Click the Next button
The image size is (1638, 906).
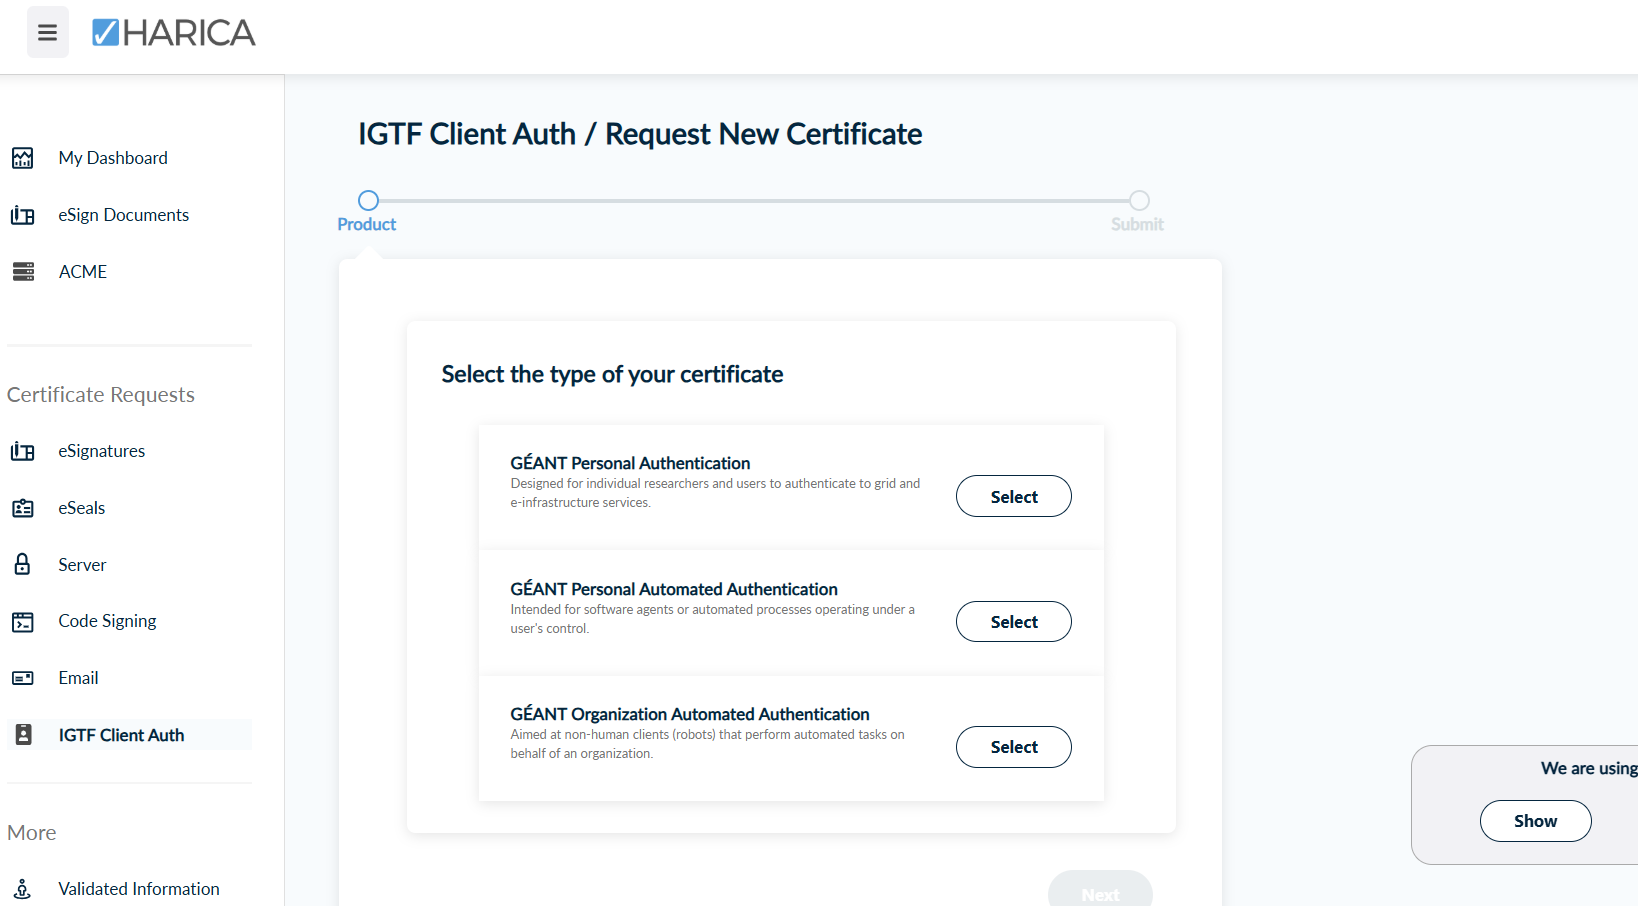[1100, 892]
